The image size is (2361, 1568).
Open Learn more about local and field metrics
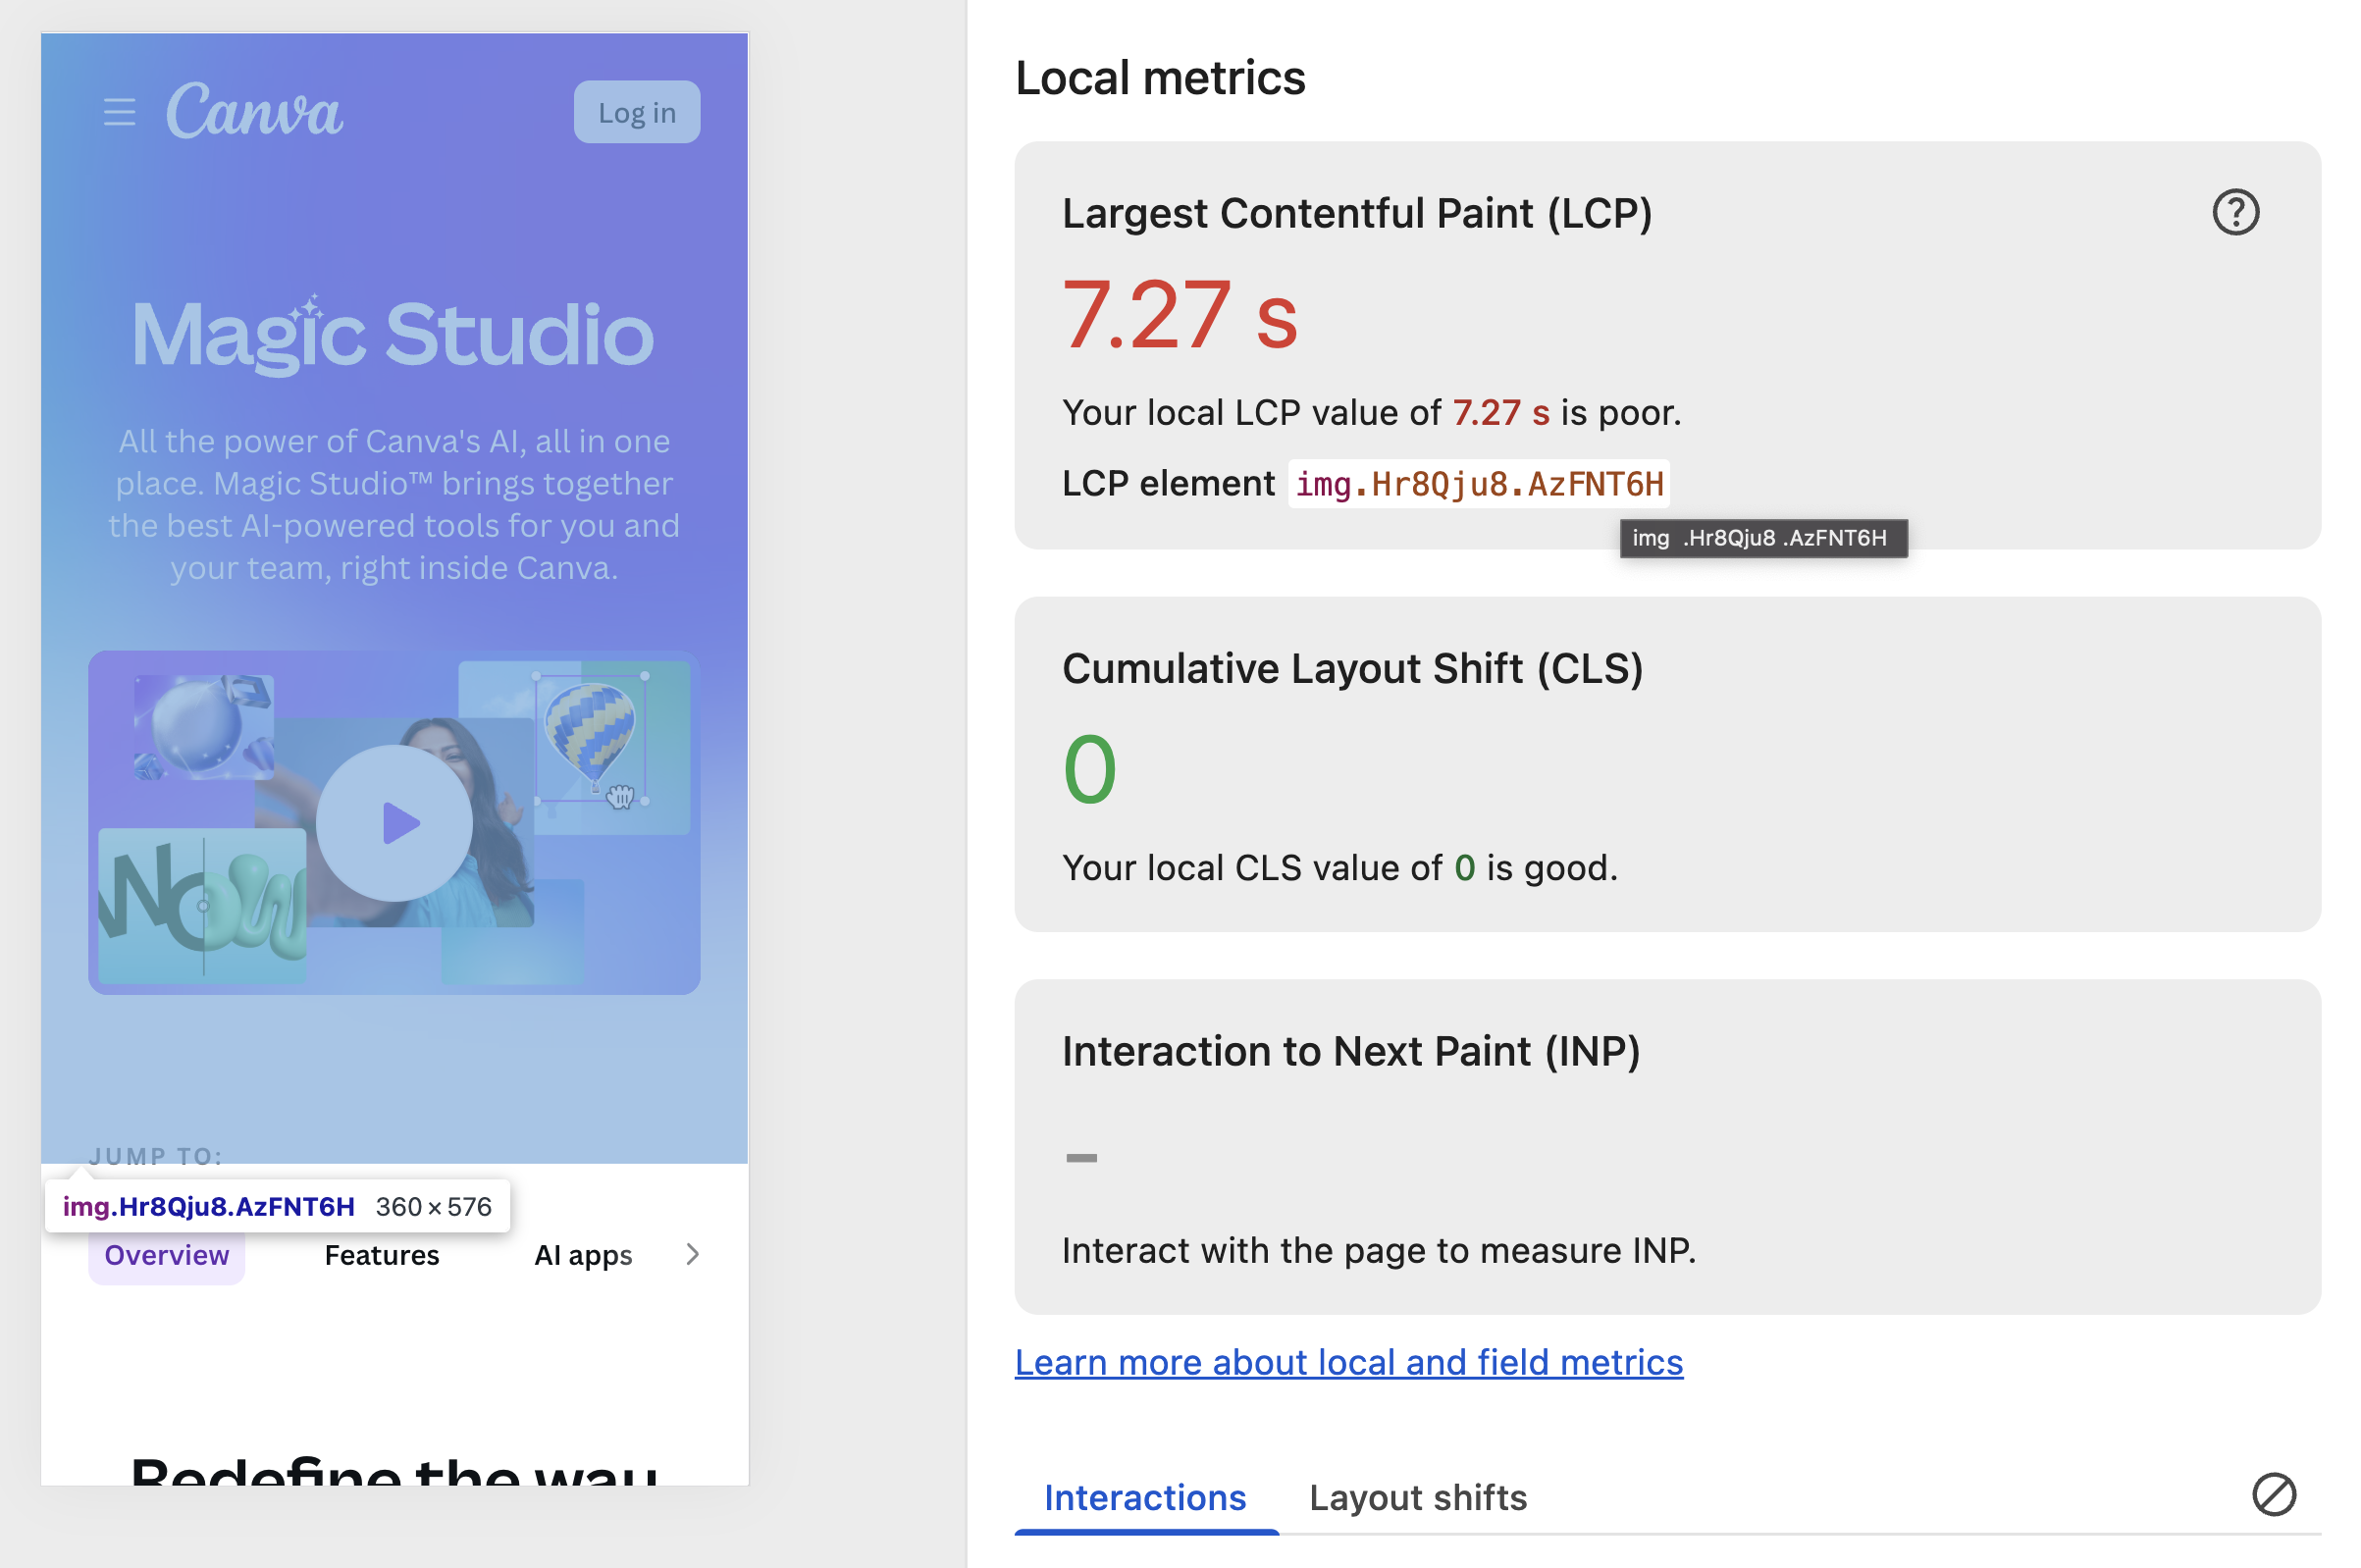(1348, 1362)
